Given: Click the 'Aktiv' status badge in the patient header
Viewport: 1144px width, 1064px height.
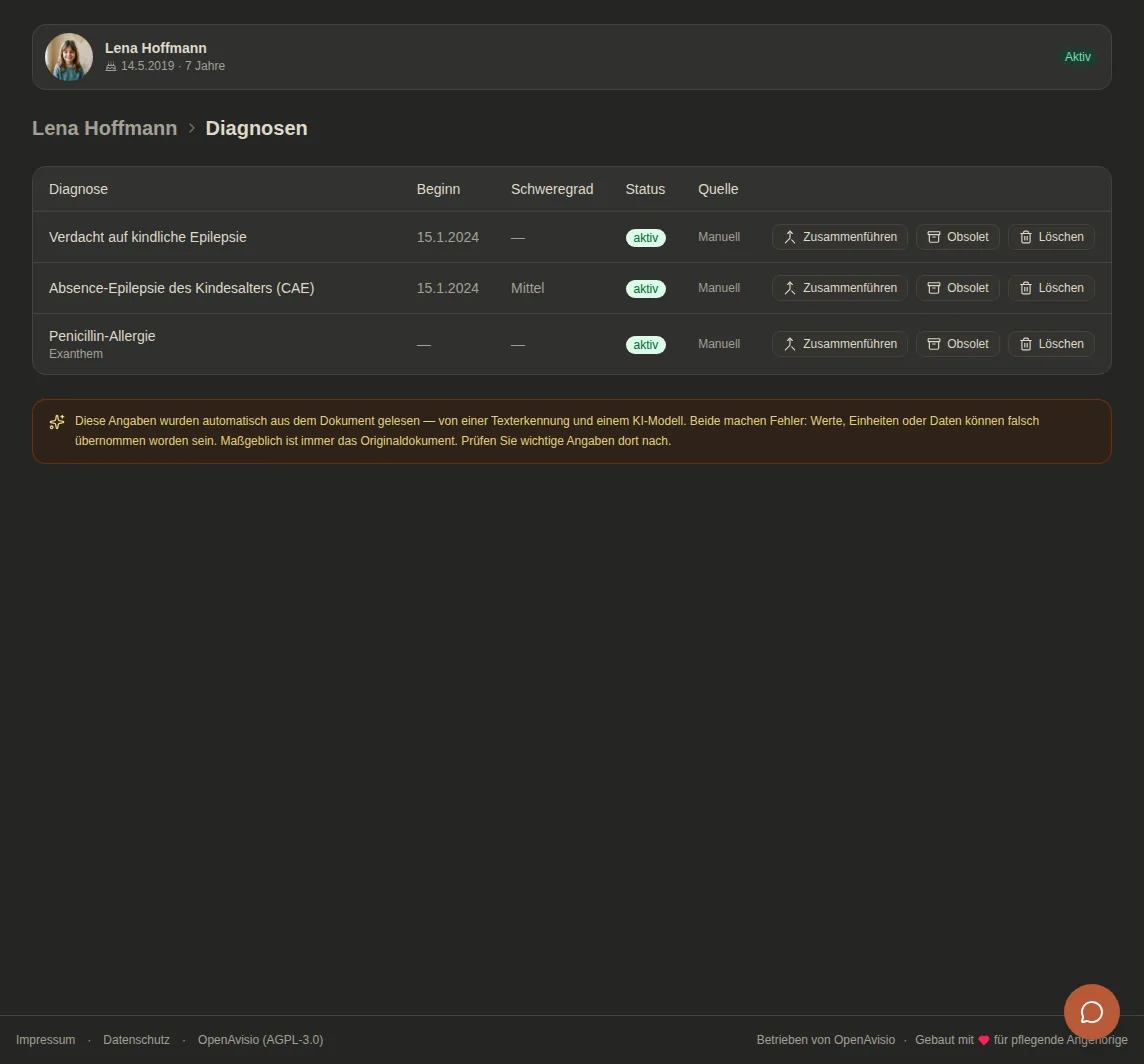Looking at the screenshot, I should click(x=1078, y=57).
